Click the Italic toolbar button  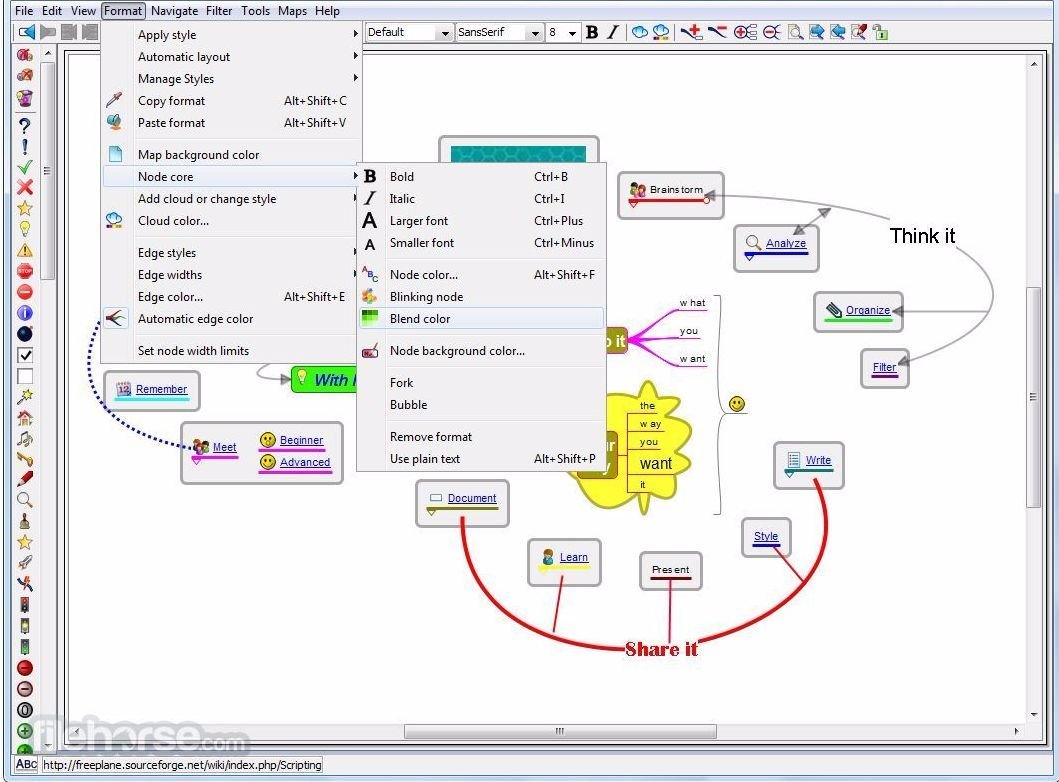click(613, 32)
